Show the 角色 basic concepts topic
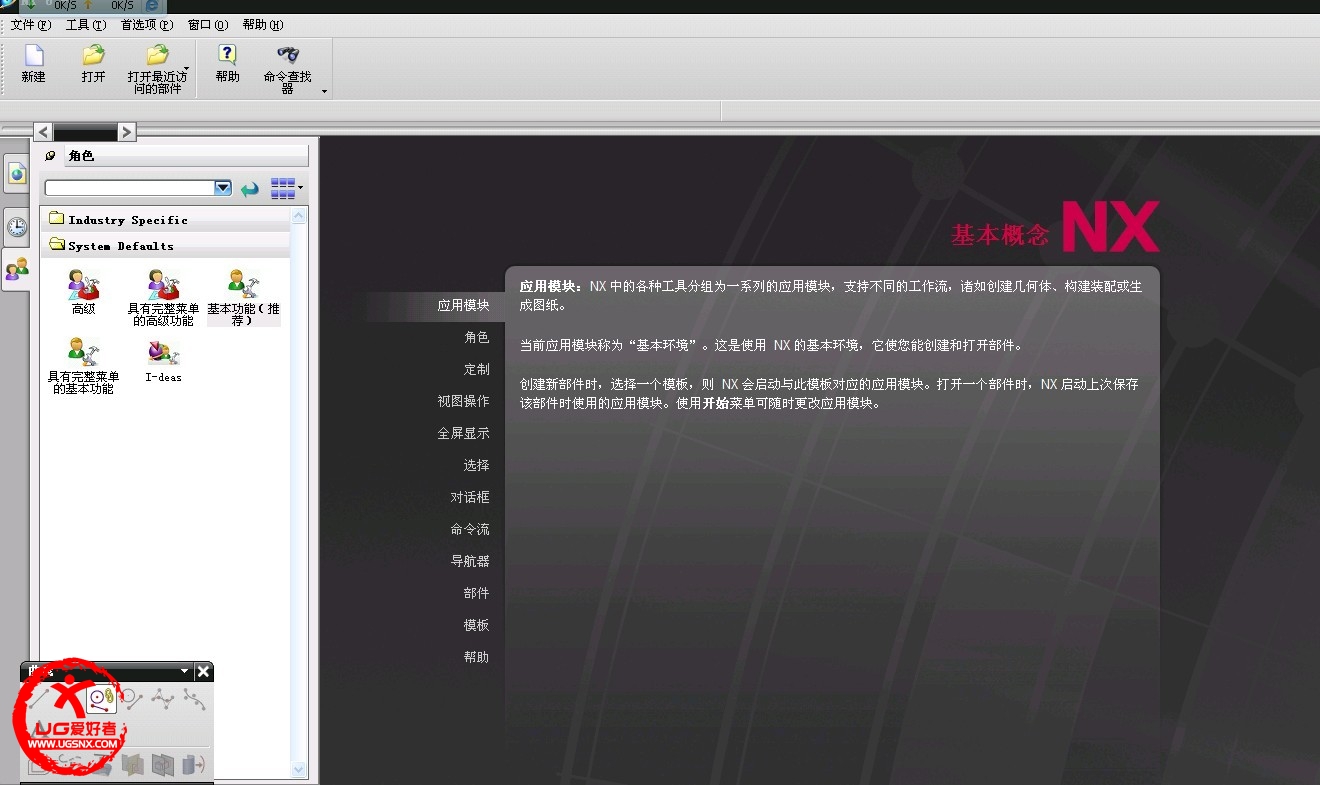This screenshot has width=1320, height=785. (x=477, y=338)
